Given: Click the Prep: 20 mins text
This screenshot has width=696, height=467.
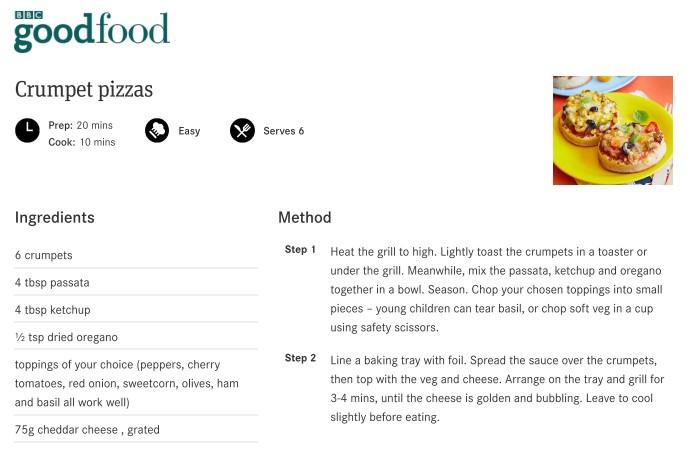Looking at the screenshot, I should tap(80, 125).
